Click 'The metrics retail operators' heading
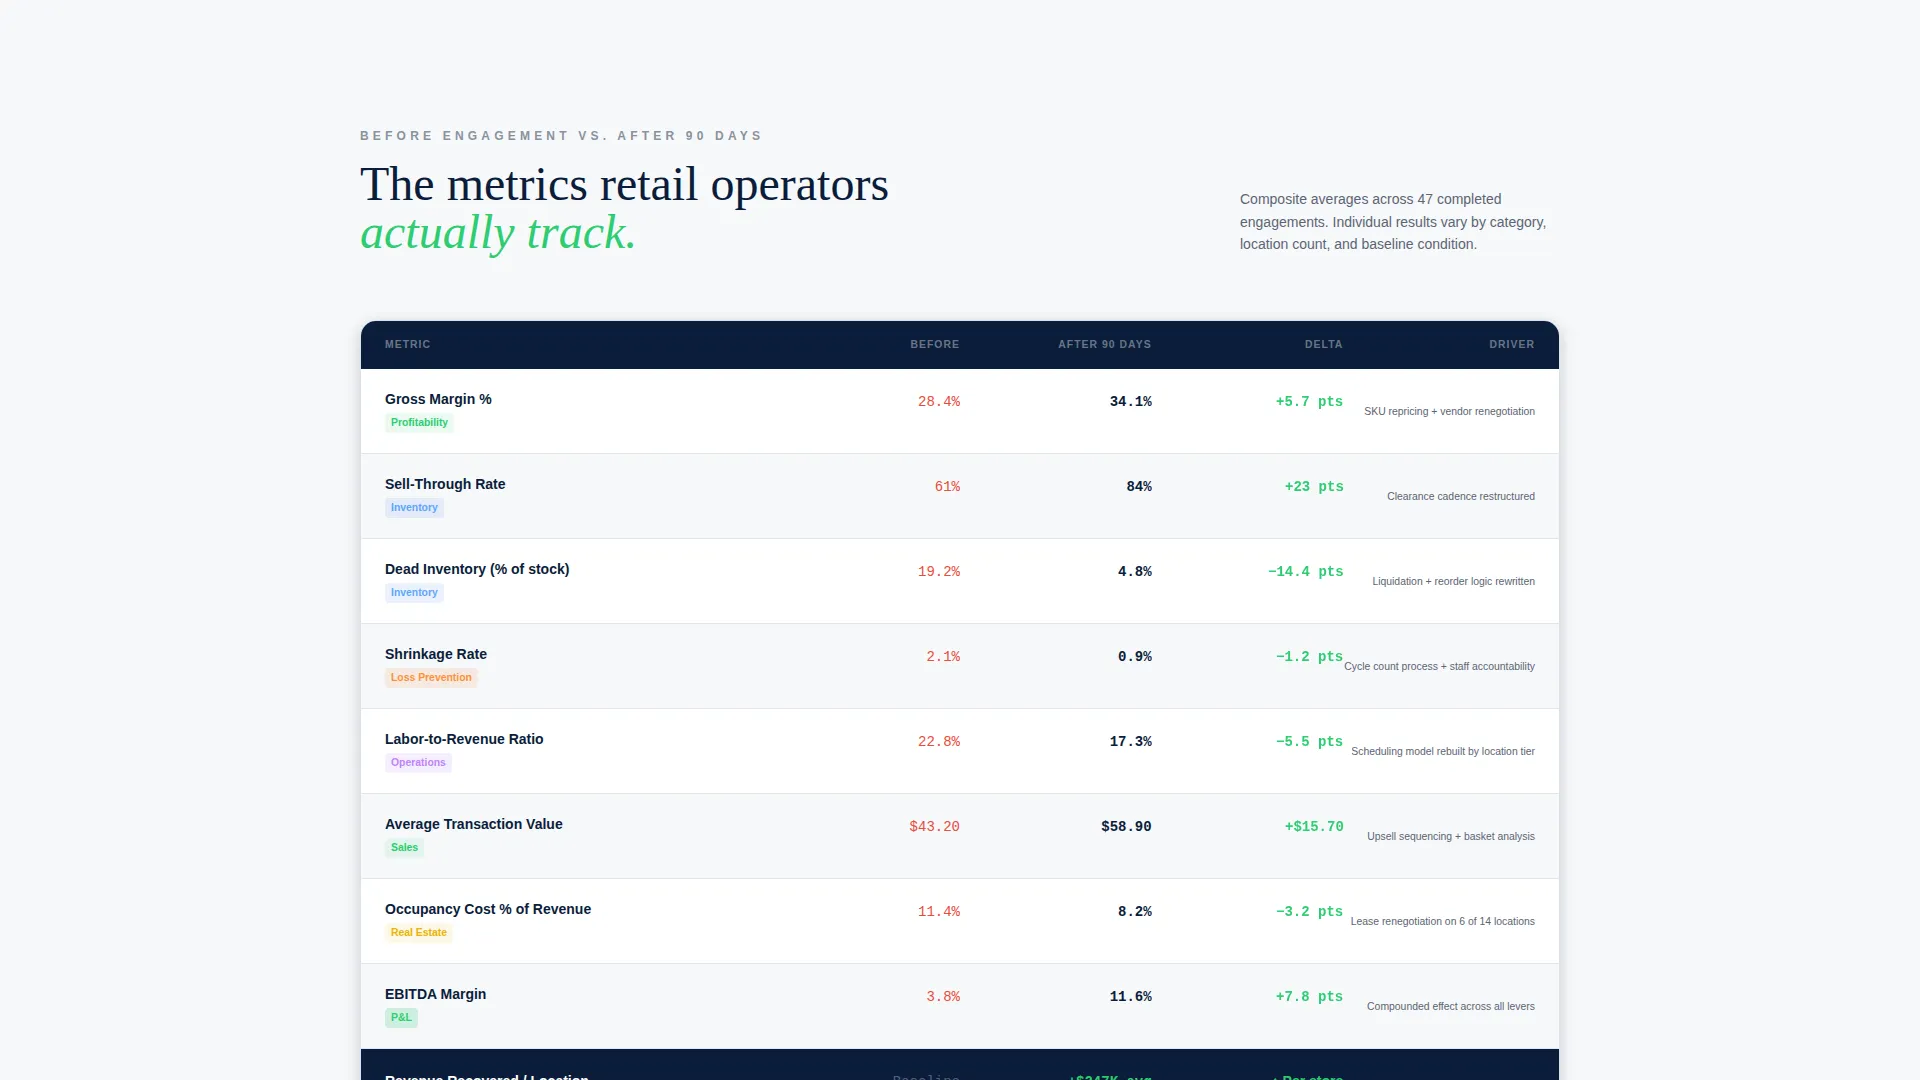1920x1080 pixels. (x=624, y=185)
